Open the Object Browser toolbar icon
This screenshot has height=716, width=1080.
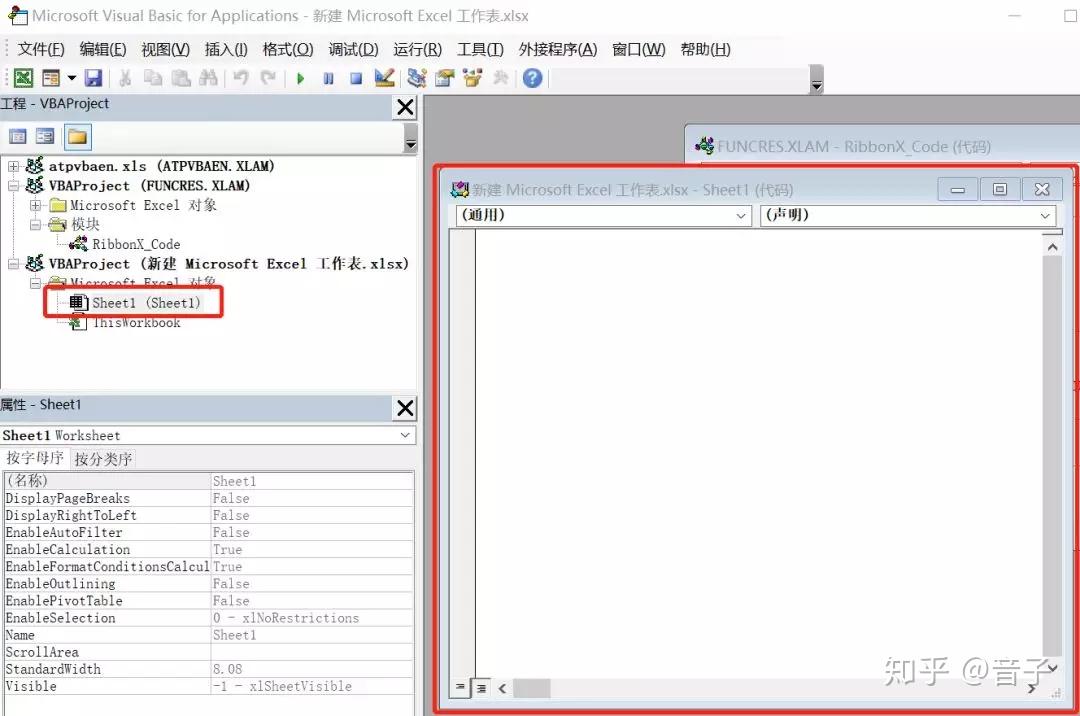[472, 78]
